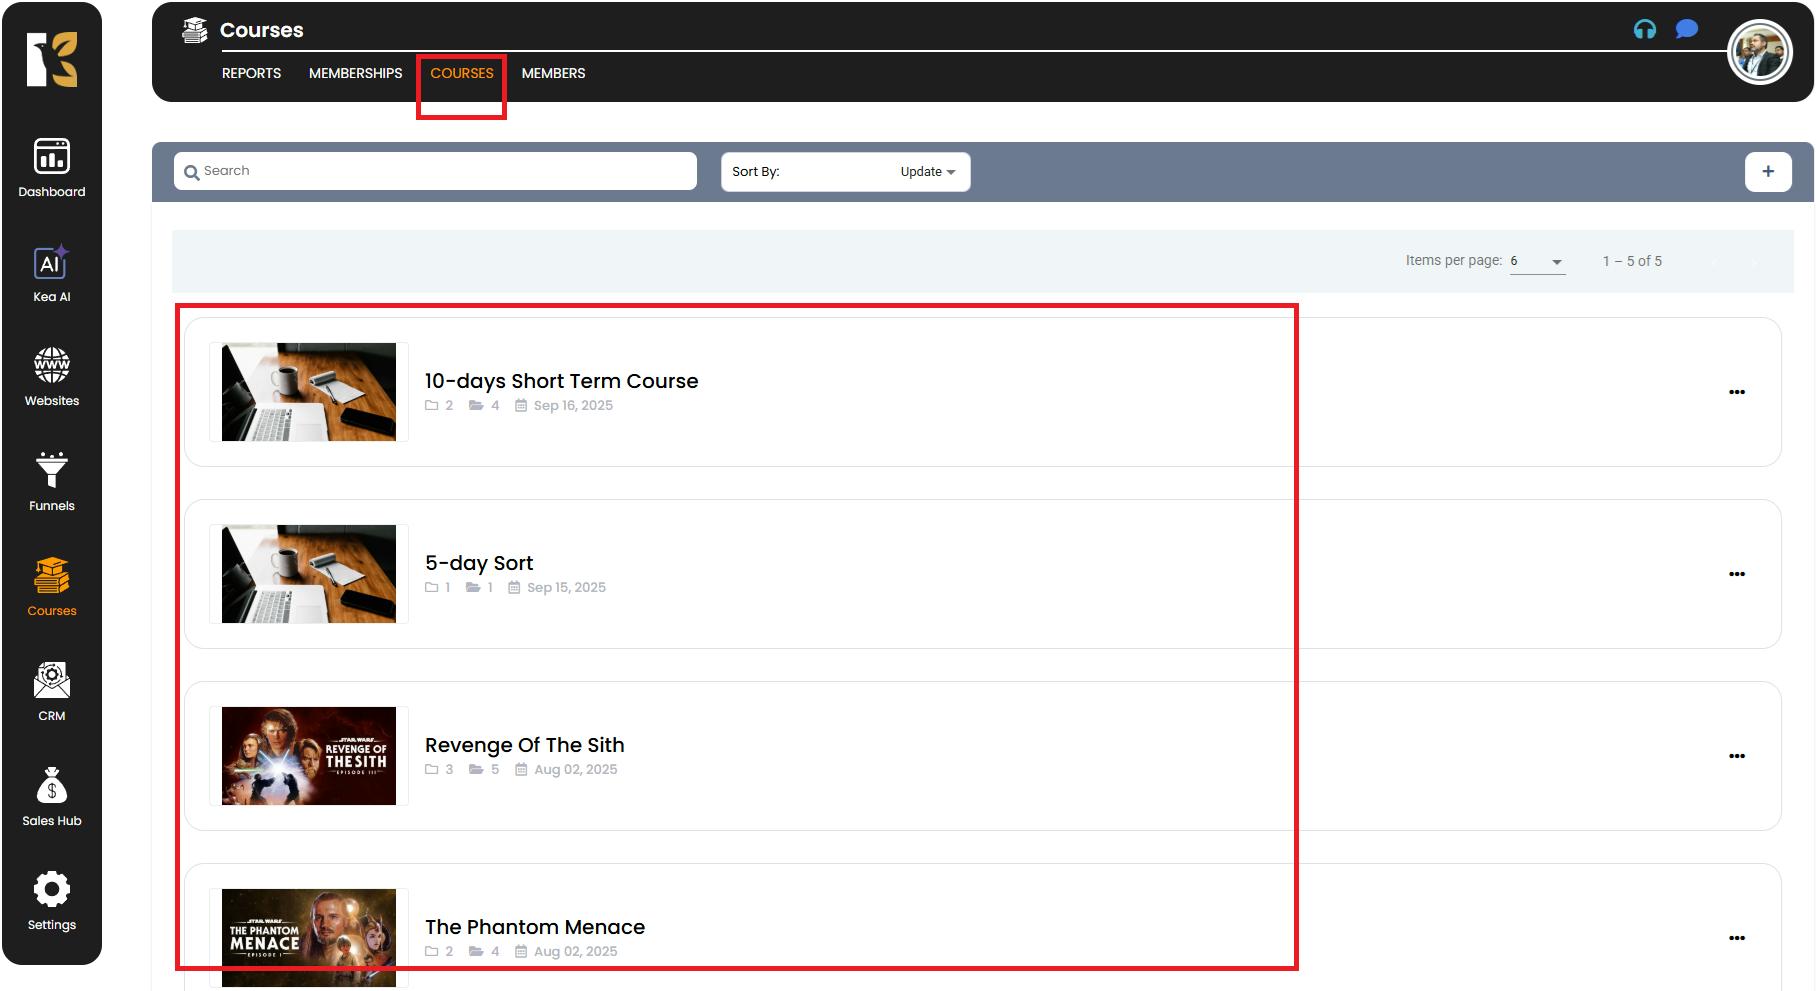Image resolution: width=1816 pixels, height=991 pixels.
Task: Open the Settings gear in sidebar
Action: pyautogui.click(x=52, y=902)
